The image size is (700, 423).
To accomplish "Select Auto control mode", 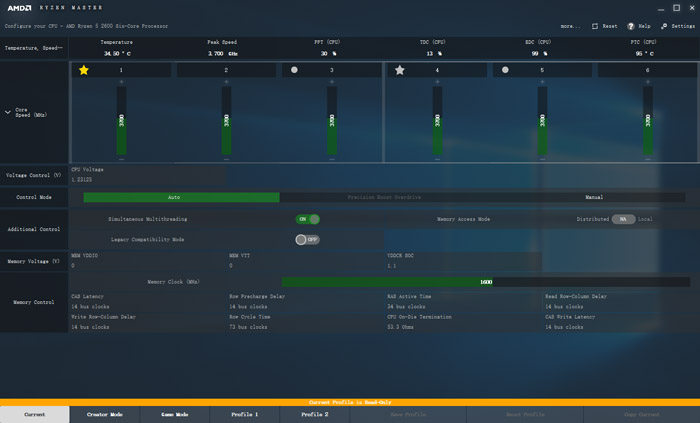I will coord(174,197).
